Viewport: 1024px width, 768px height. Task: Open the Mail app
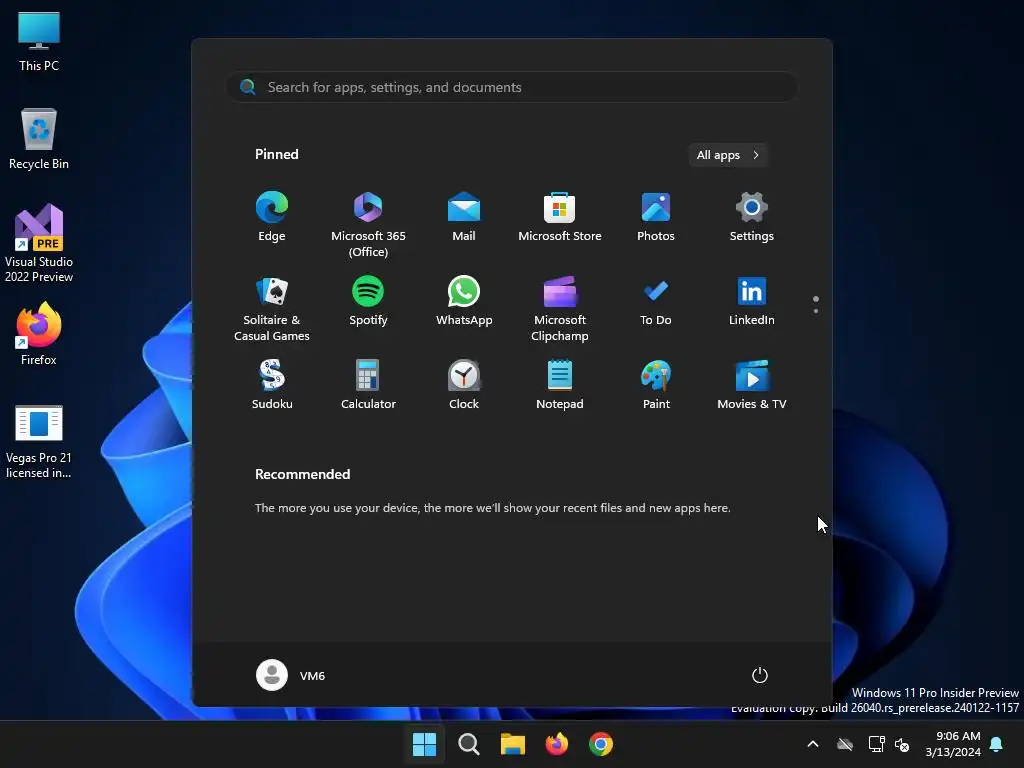pos(464,217)
